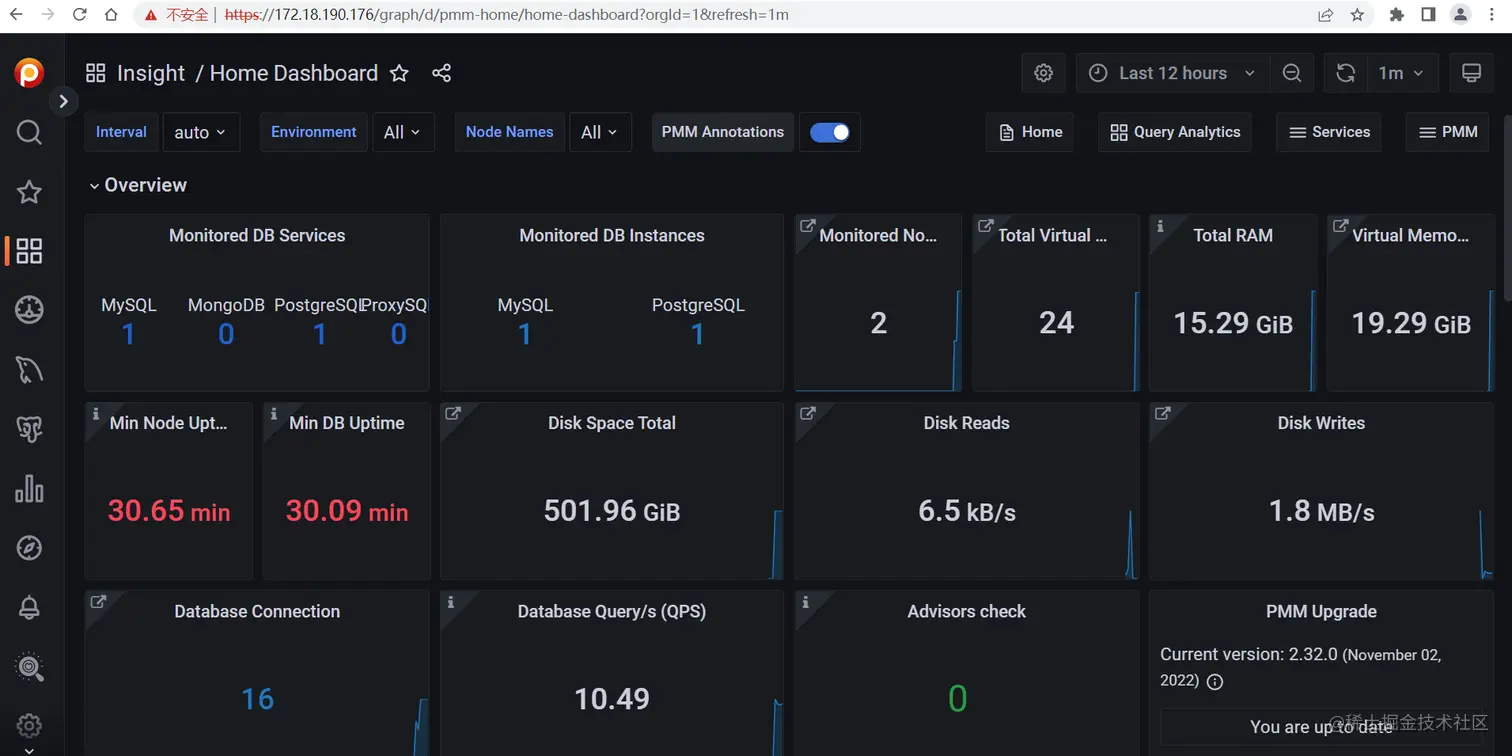This screenshot has height=756, width=1512.
Task: Open the Dashboards icon in the sidebar
Action: pos(30,251)
